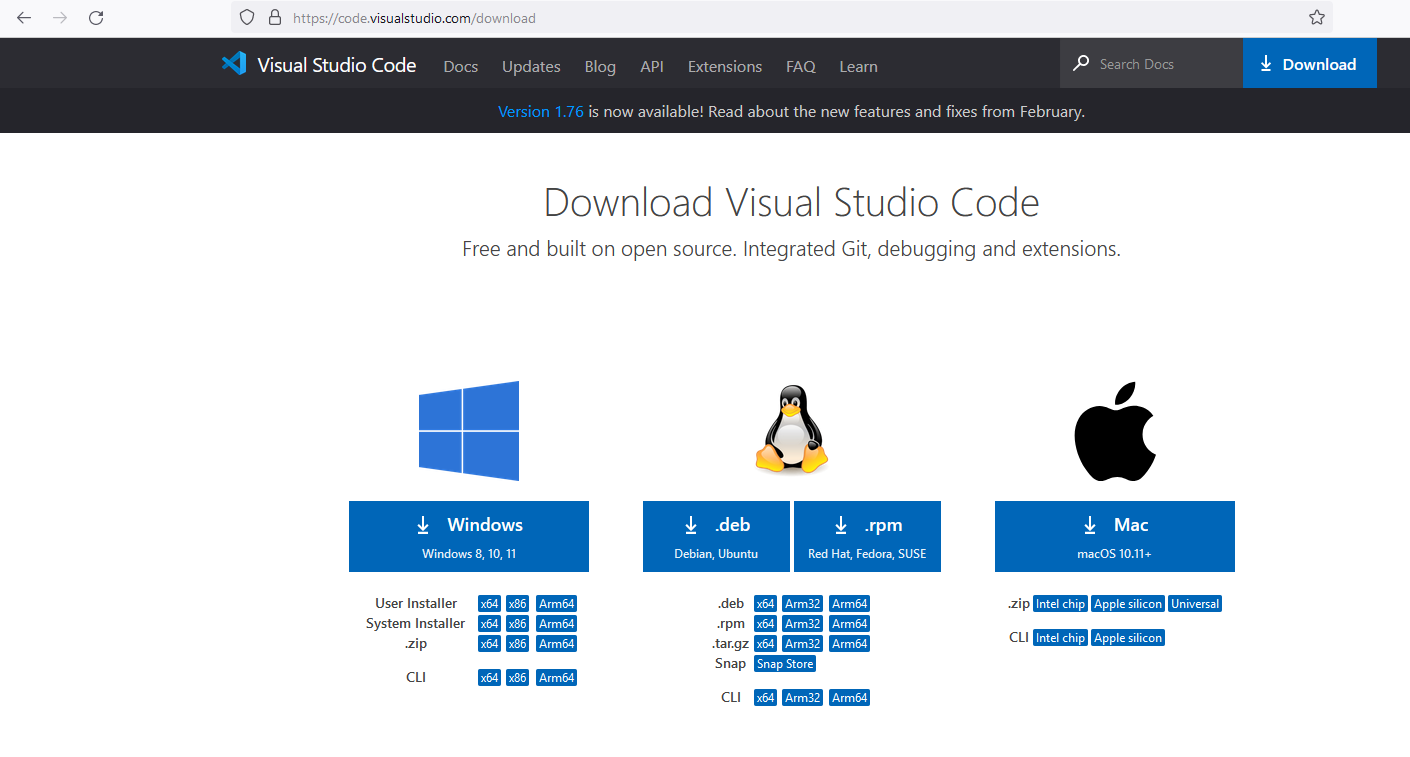Image resolution: width=1410 pixels, height=757 pixels.
Task: Select Windows System Installer Arm64
Action: click(557, 624)
